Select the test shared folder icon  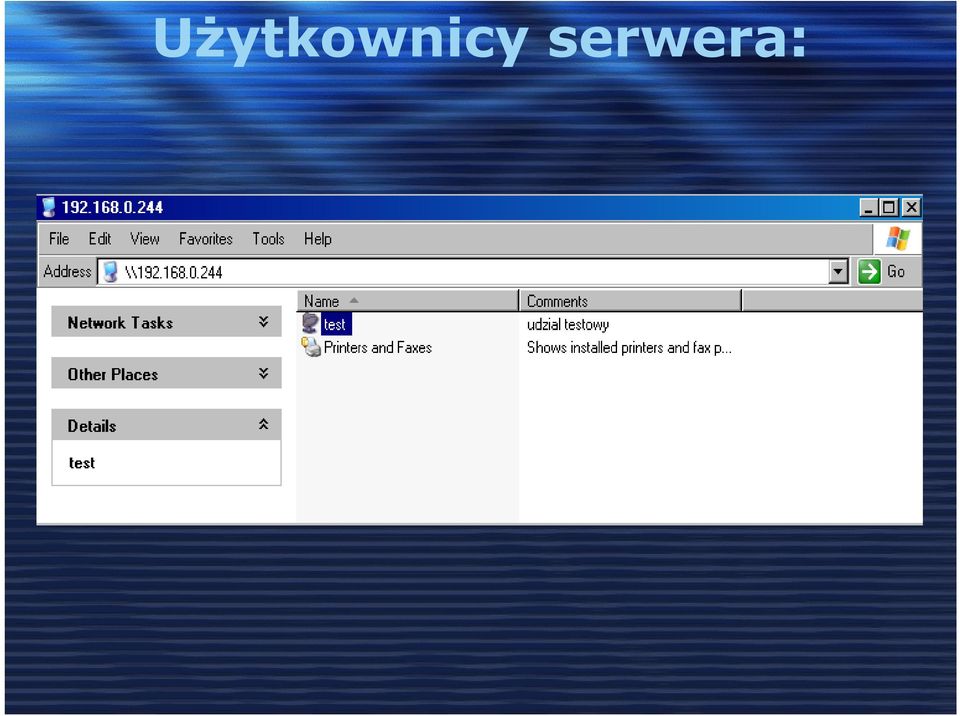click(x=310, y=323)
